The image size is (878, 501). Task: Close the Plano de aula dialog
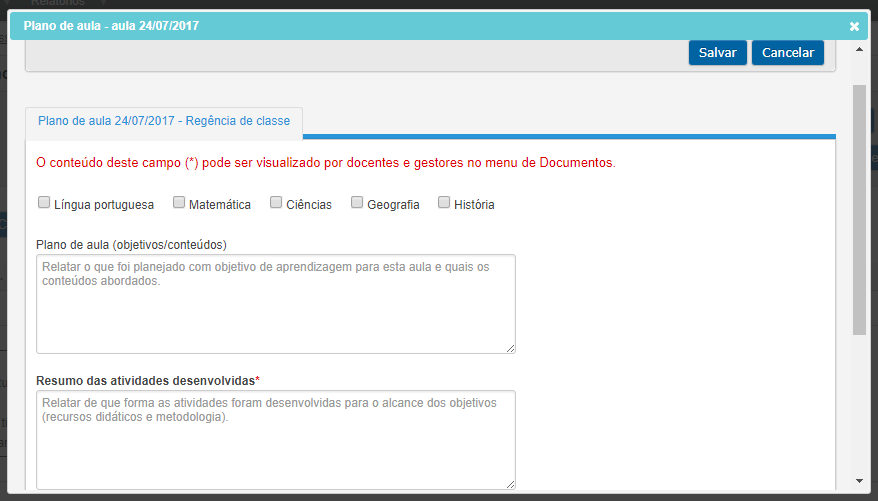(x=854, y=26)
